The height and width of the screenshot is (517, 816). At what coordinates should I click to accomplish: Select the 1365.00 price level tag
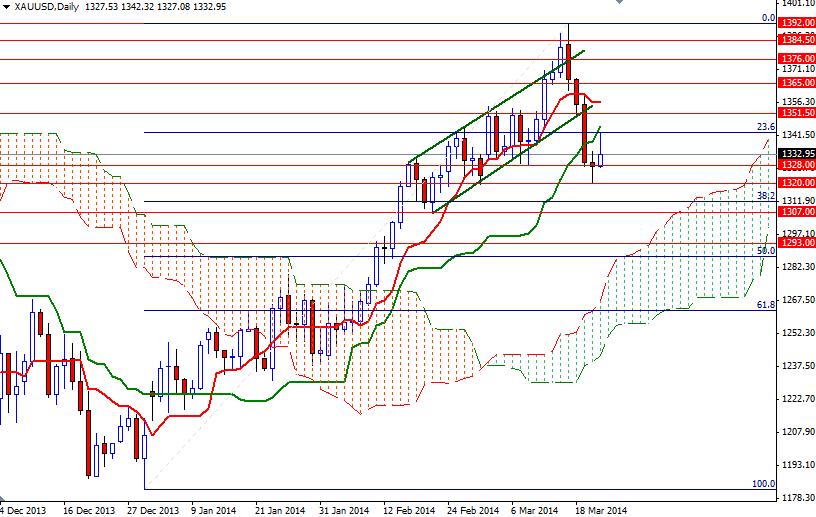[796, 83]
